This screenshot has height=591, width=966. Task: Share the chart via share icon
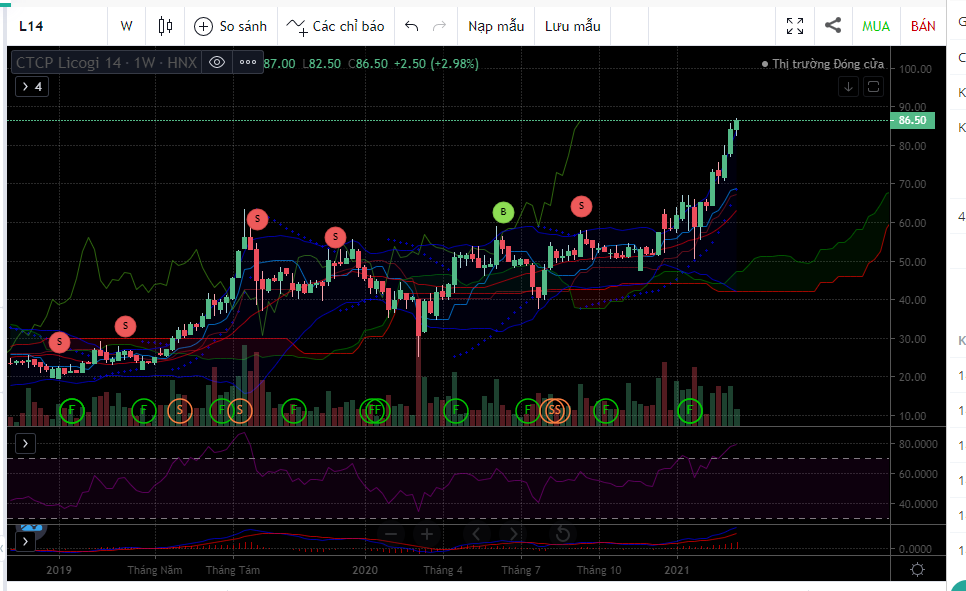(833, 26)
